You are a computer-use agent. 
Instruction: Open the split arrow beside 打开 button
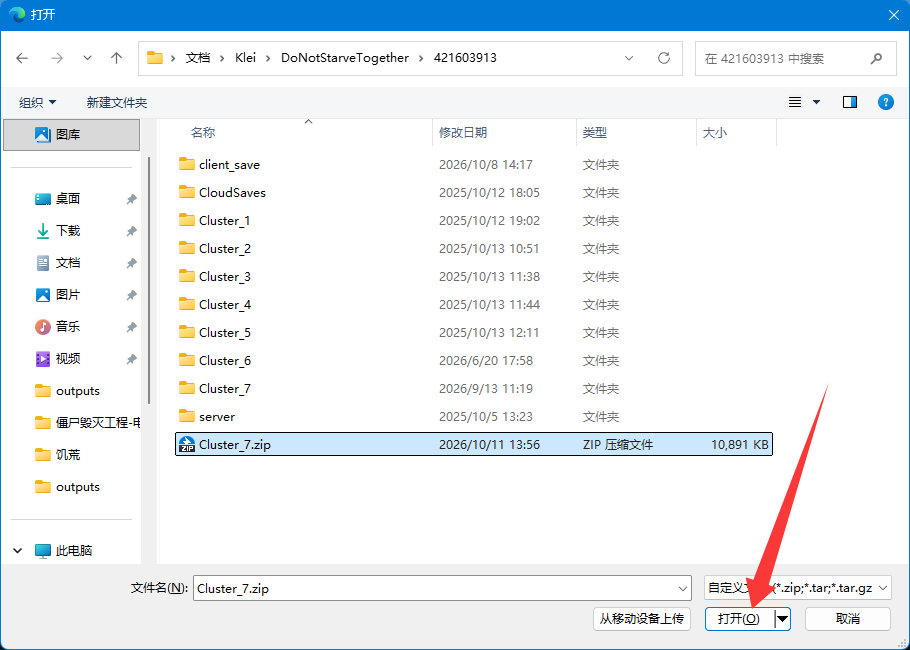pos(782,619)
